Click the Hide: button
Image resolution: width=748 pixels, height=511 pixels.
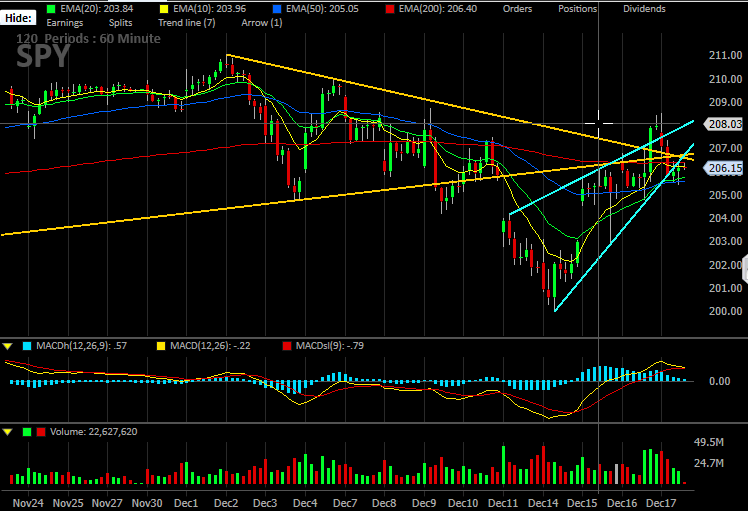[x=18, y=18]
